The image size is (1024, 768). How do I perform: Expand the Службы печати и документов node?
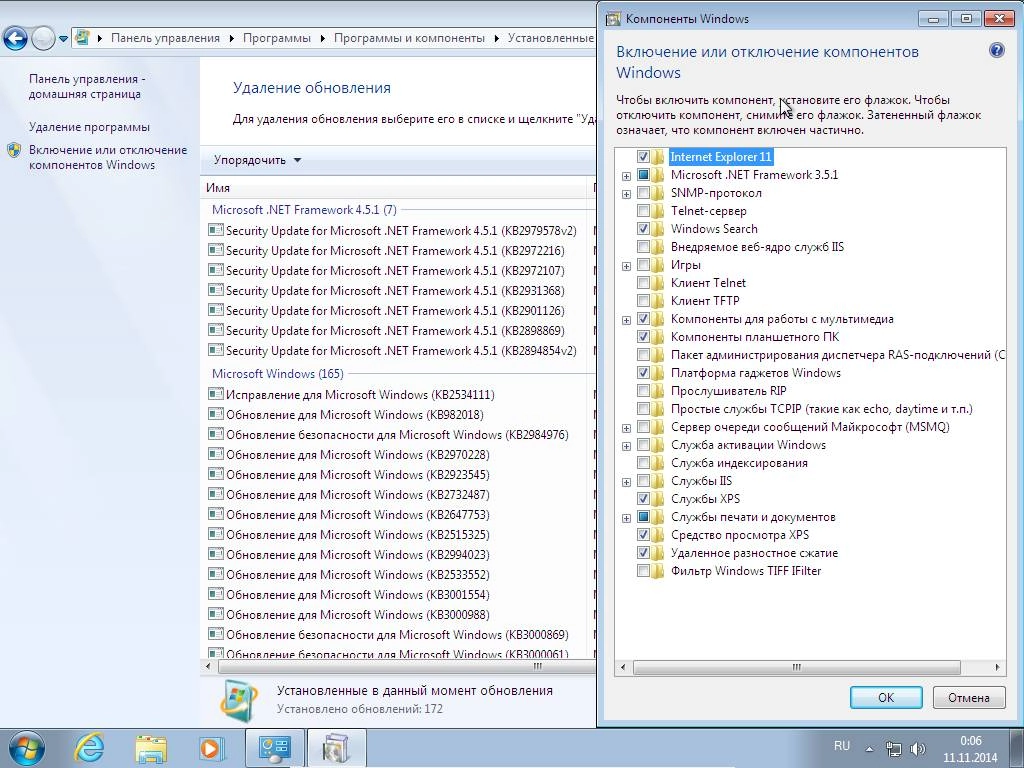(x=626, y=518)
